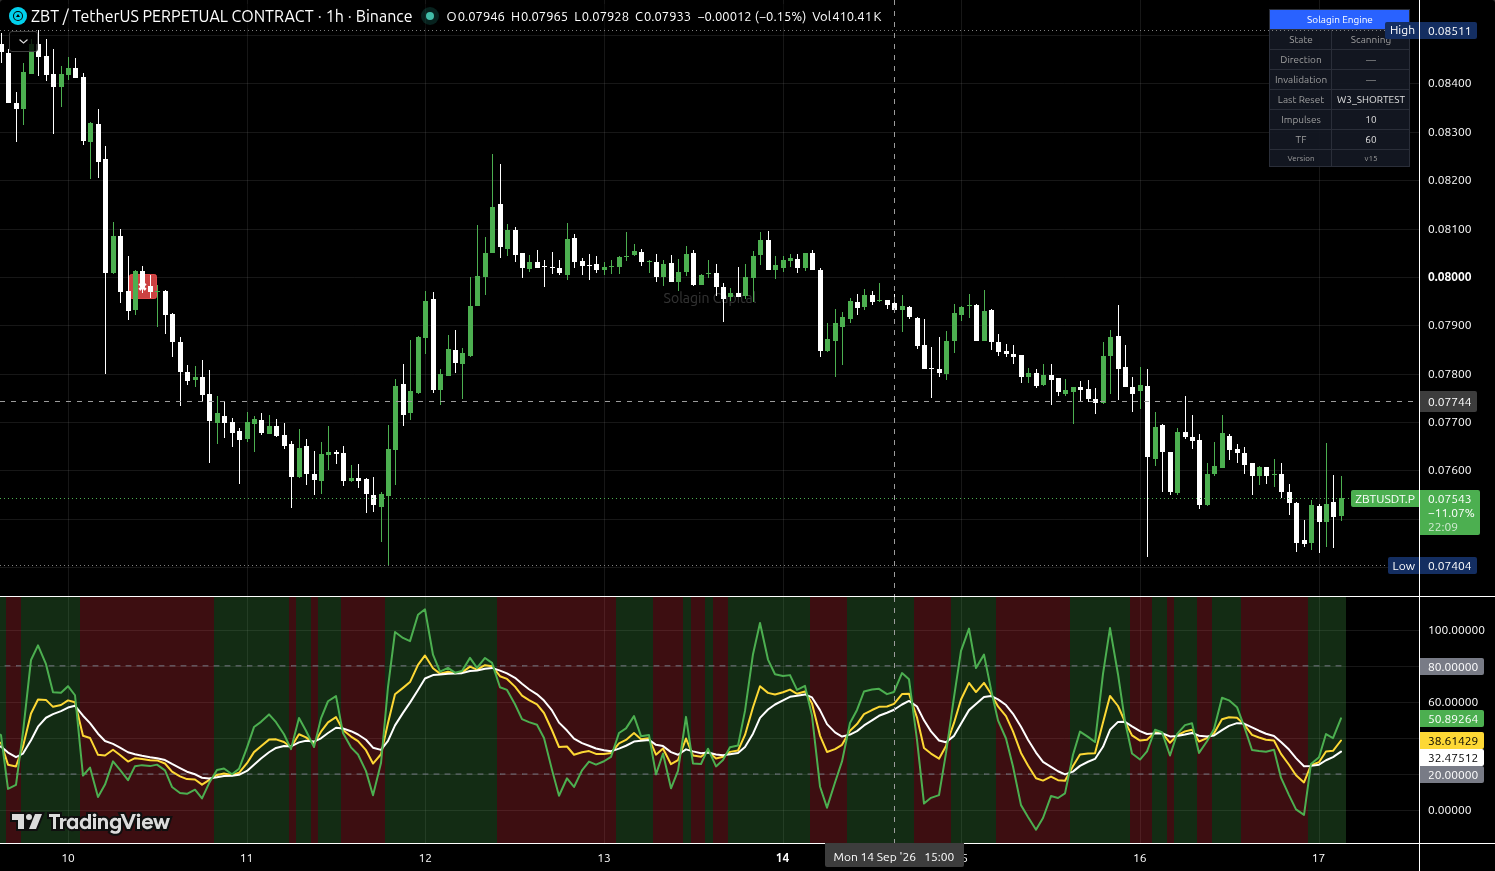Click the crosshair price label 0.07744
Image resolution: width=1495 pixels, height=871 pixels.
[1449, 402]
